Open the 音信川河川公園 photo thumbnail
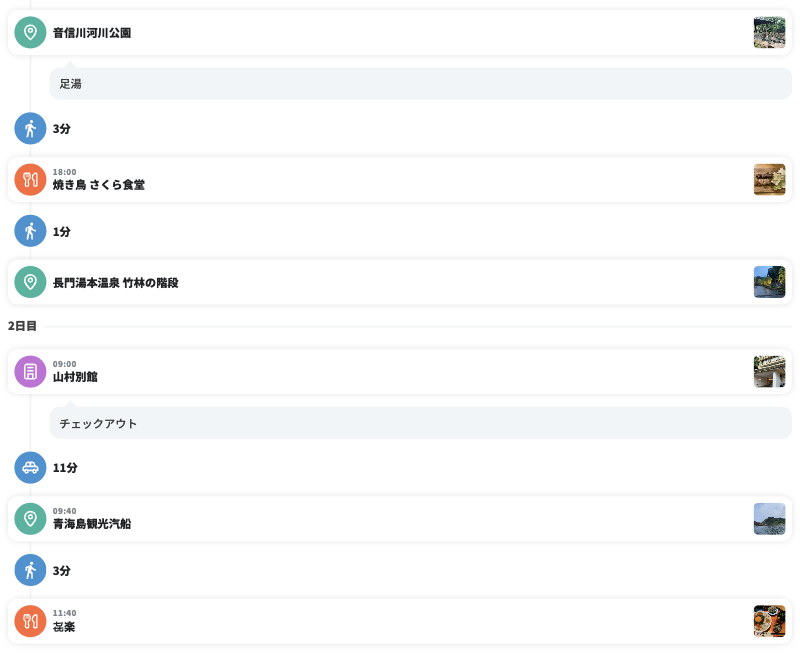The width and height of the screenshot is (800, 658). pyautogui.click(x=769, y=33)
